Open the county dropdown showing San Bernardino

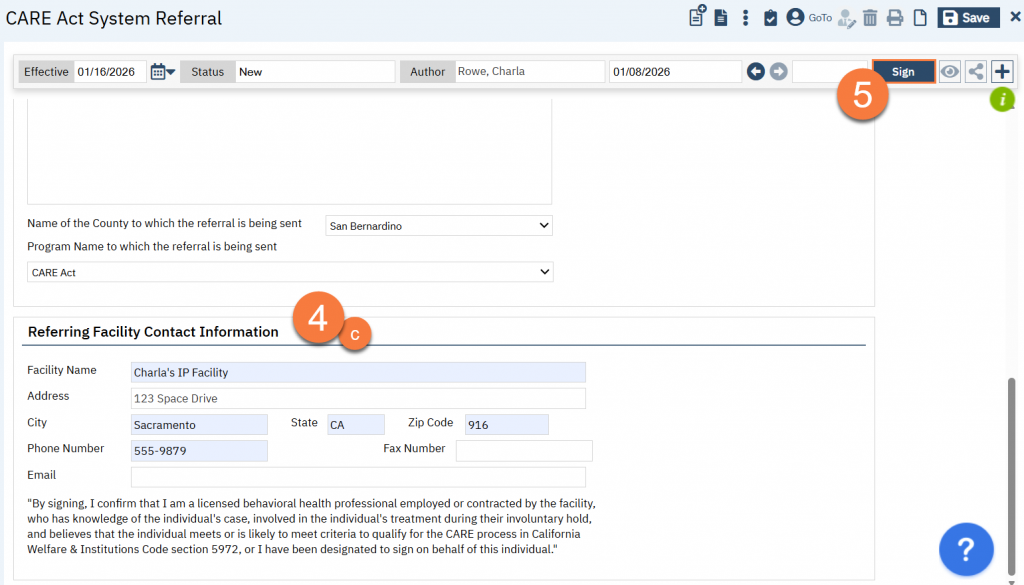point(440,226)
